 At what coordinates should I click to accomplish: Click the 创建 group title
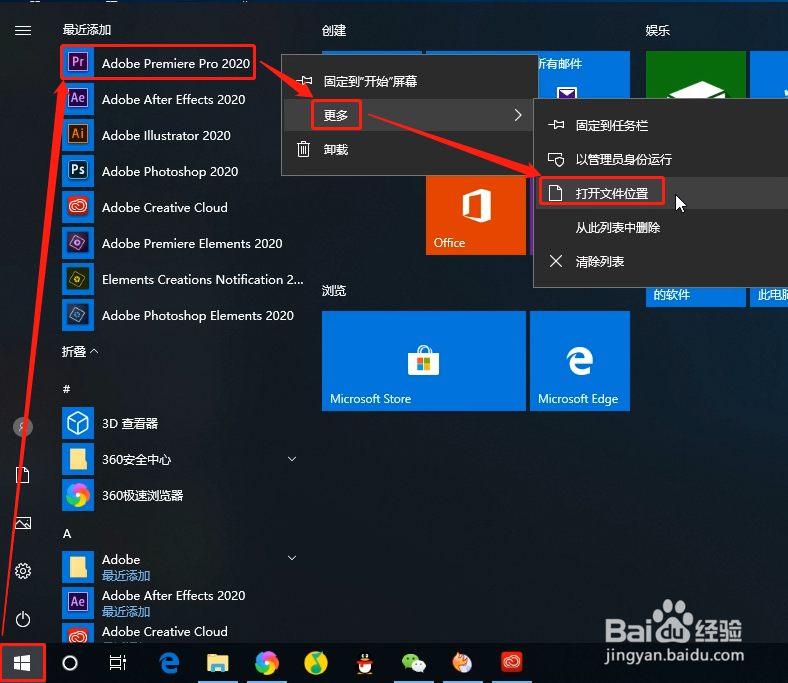click(334, 31)
